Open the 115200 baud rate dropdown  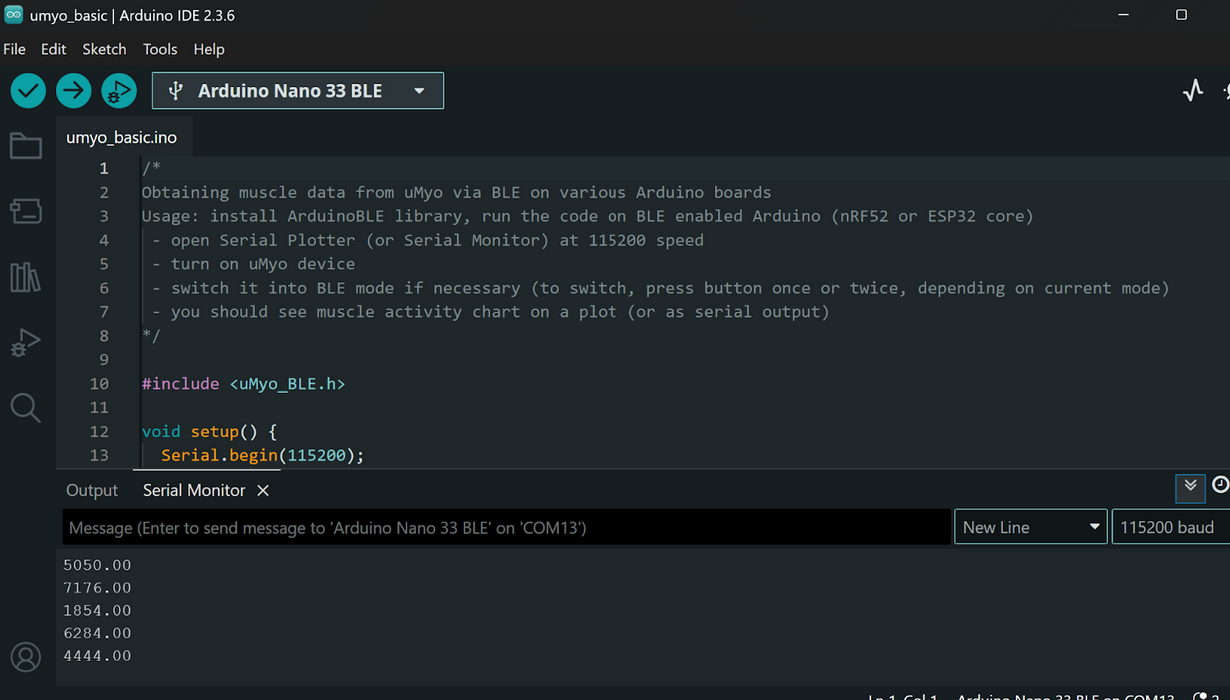tap(1171, 527)
